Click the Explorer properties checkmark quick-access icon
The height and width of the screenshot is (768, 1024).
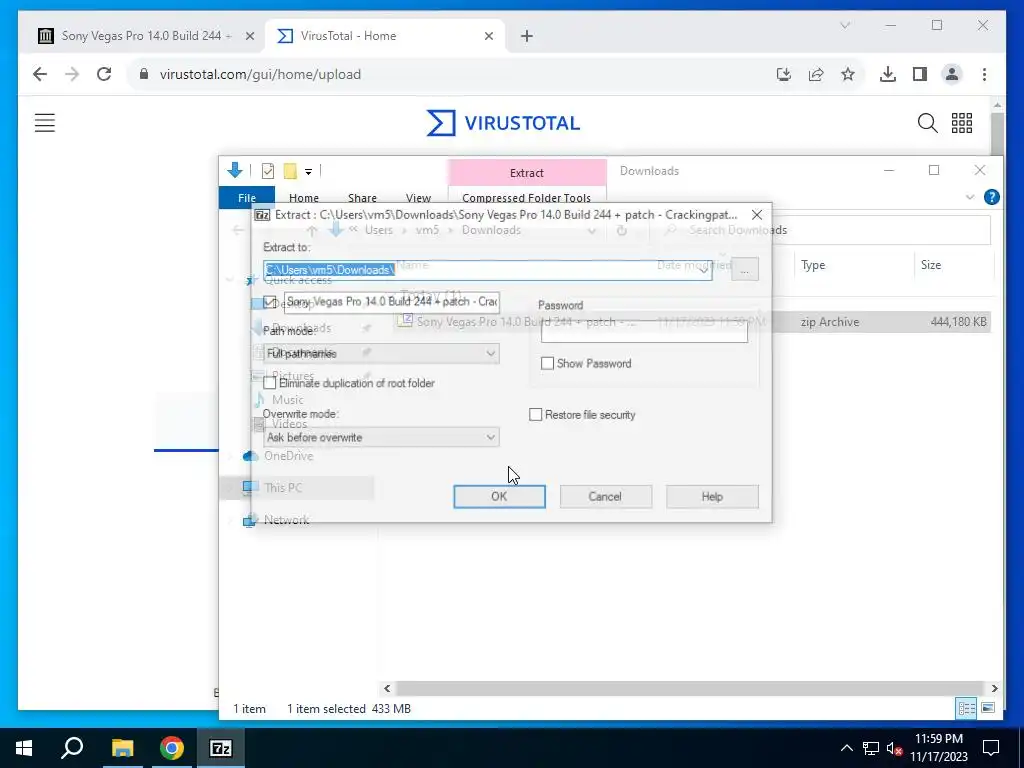pos(268,171)
